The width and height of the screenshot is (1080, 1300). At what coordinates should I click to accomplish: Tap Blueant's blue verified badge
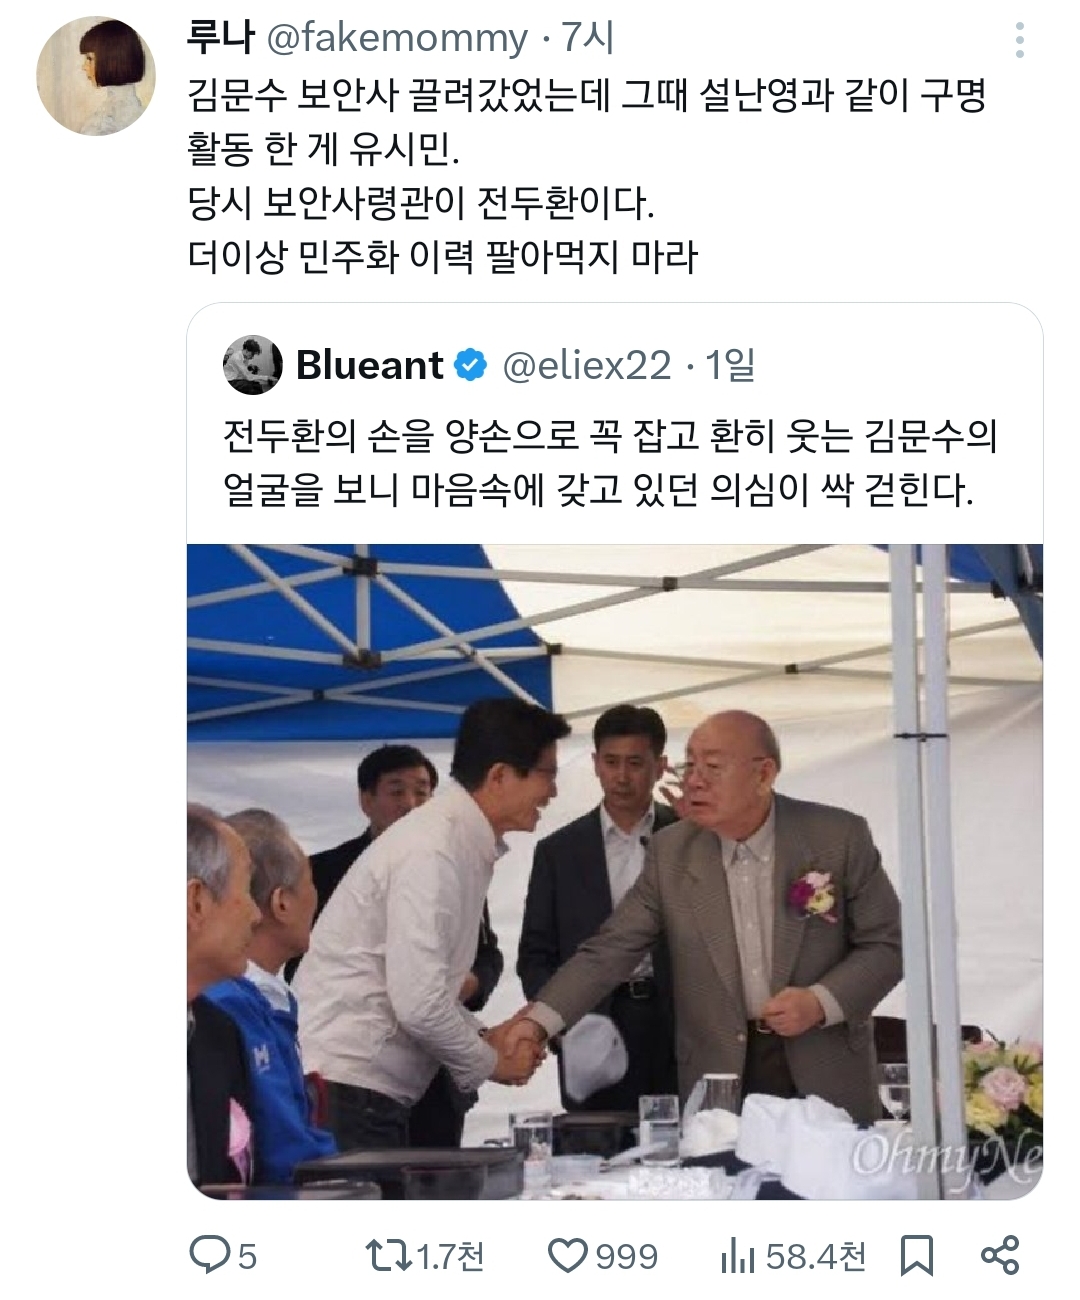pyautogui.click(x=470, y=366)
